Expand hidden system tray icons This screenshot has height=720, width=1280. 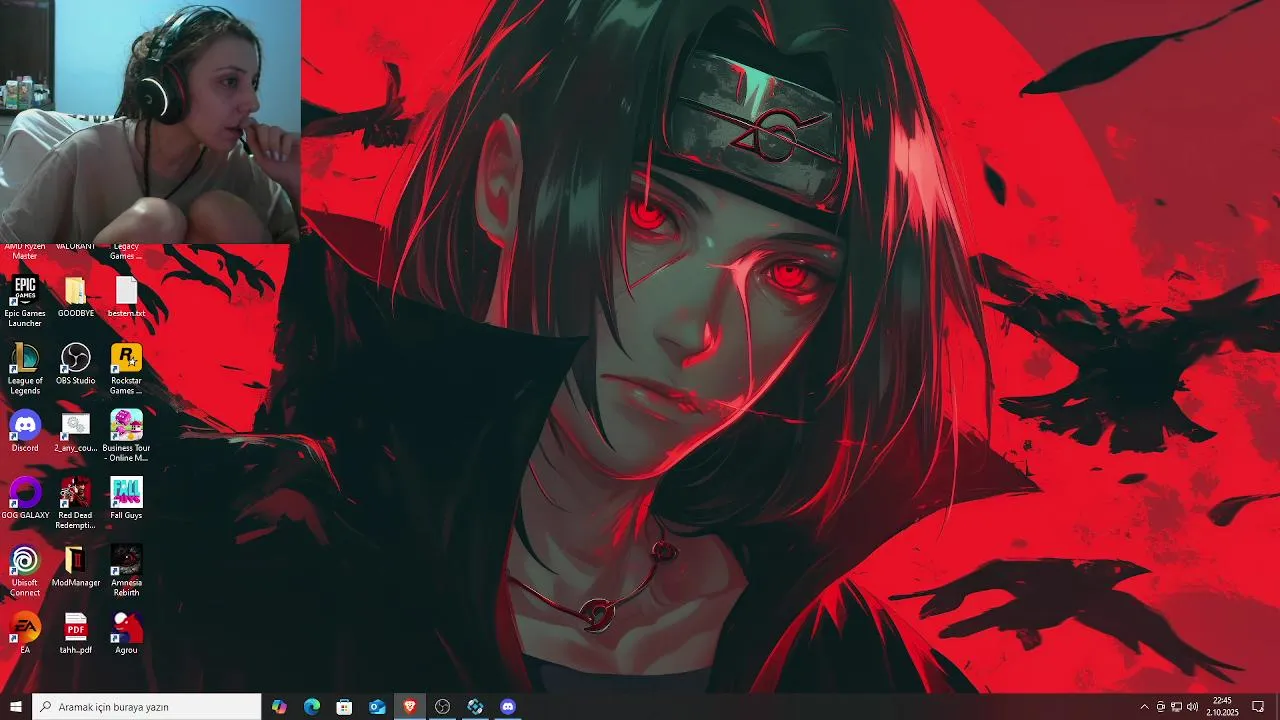[x=1144, y=707]
